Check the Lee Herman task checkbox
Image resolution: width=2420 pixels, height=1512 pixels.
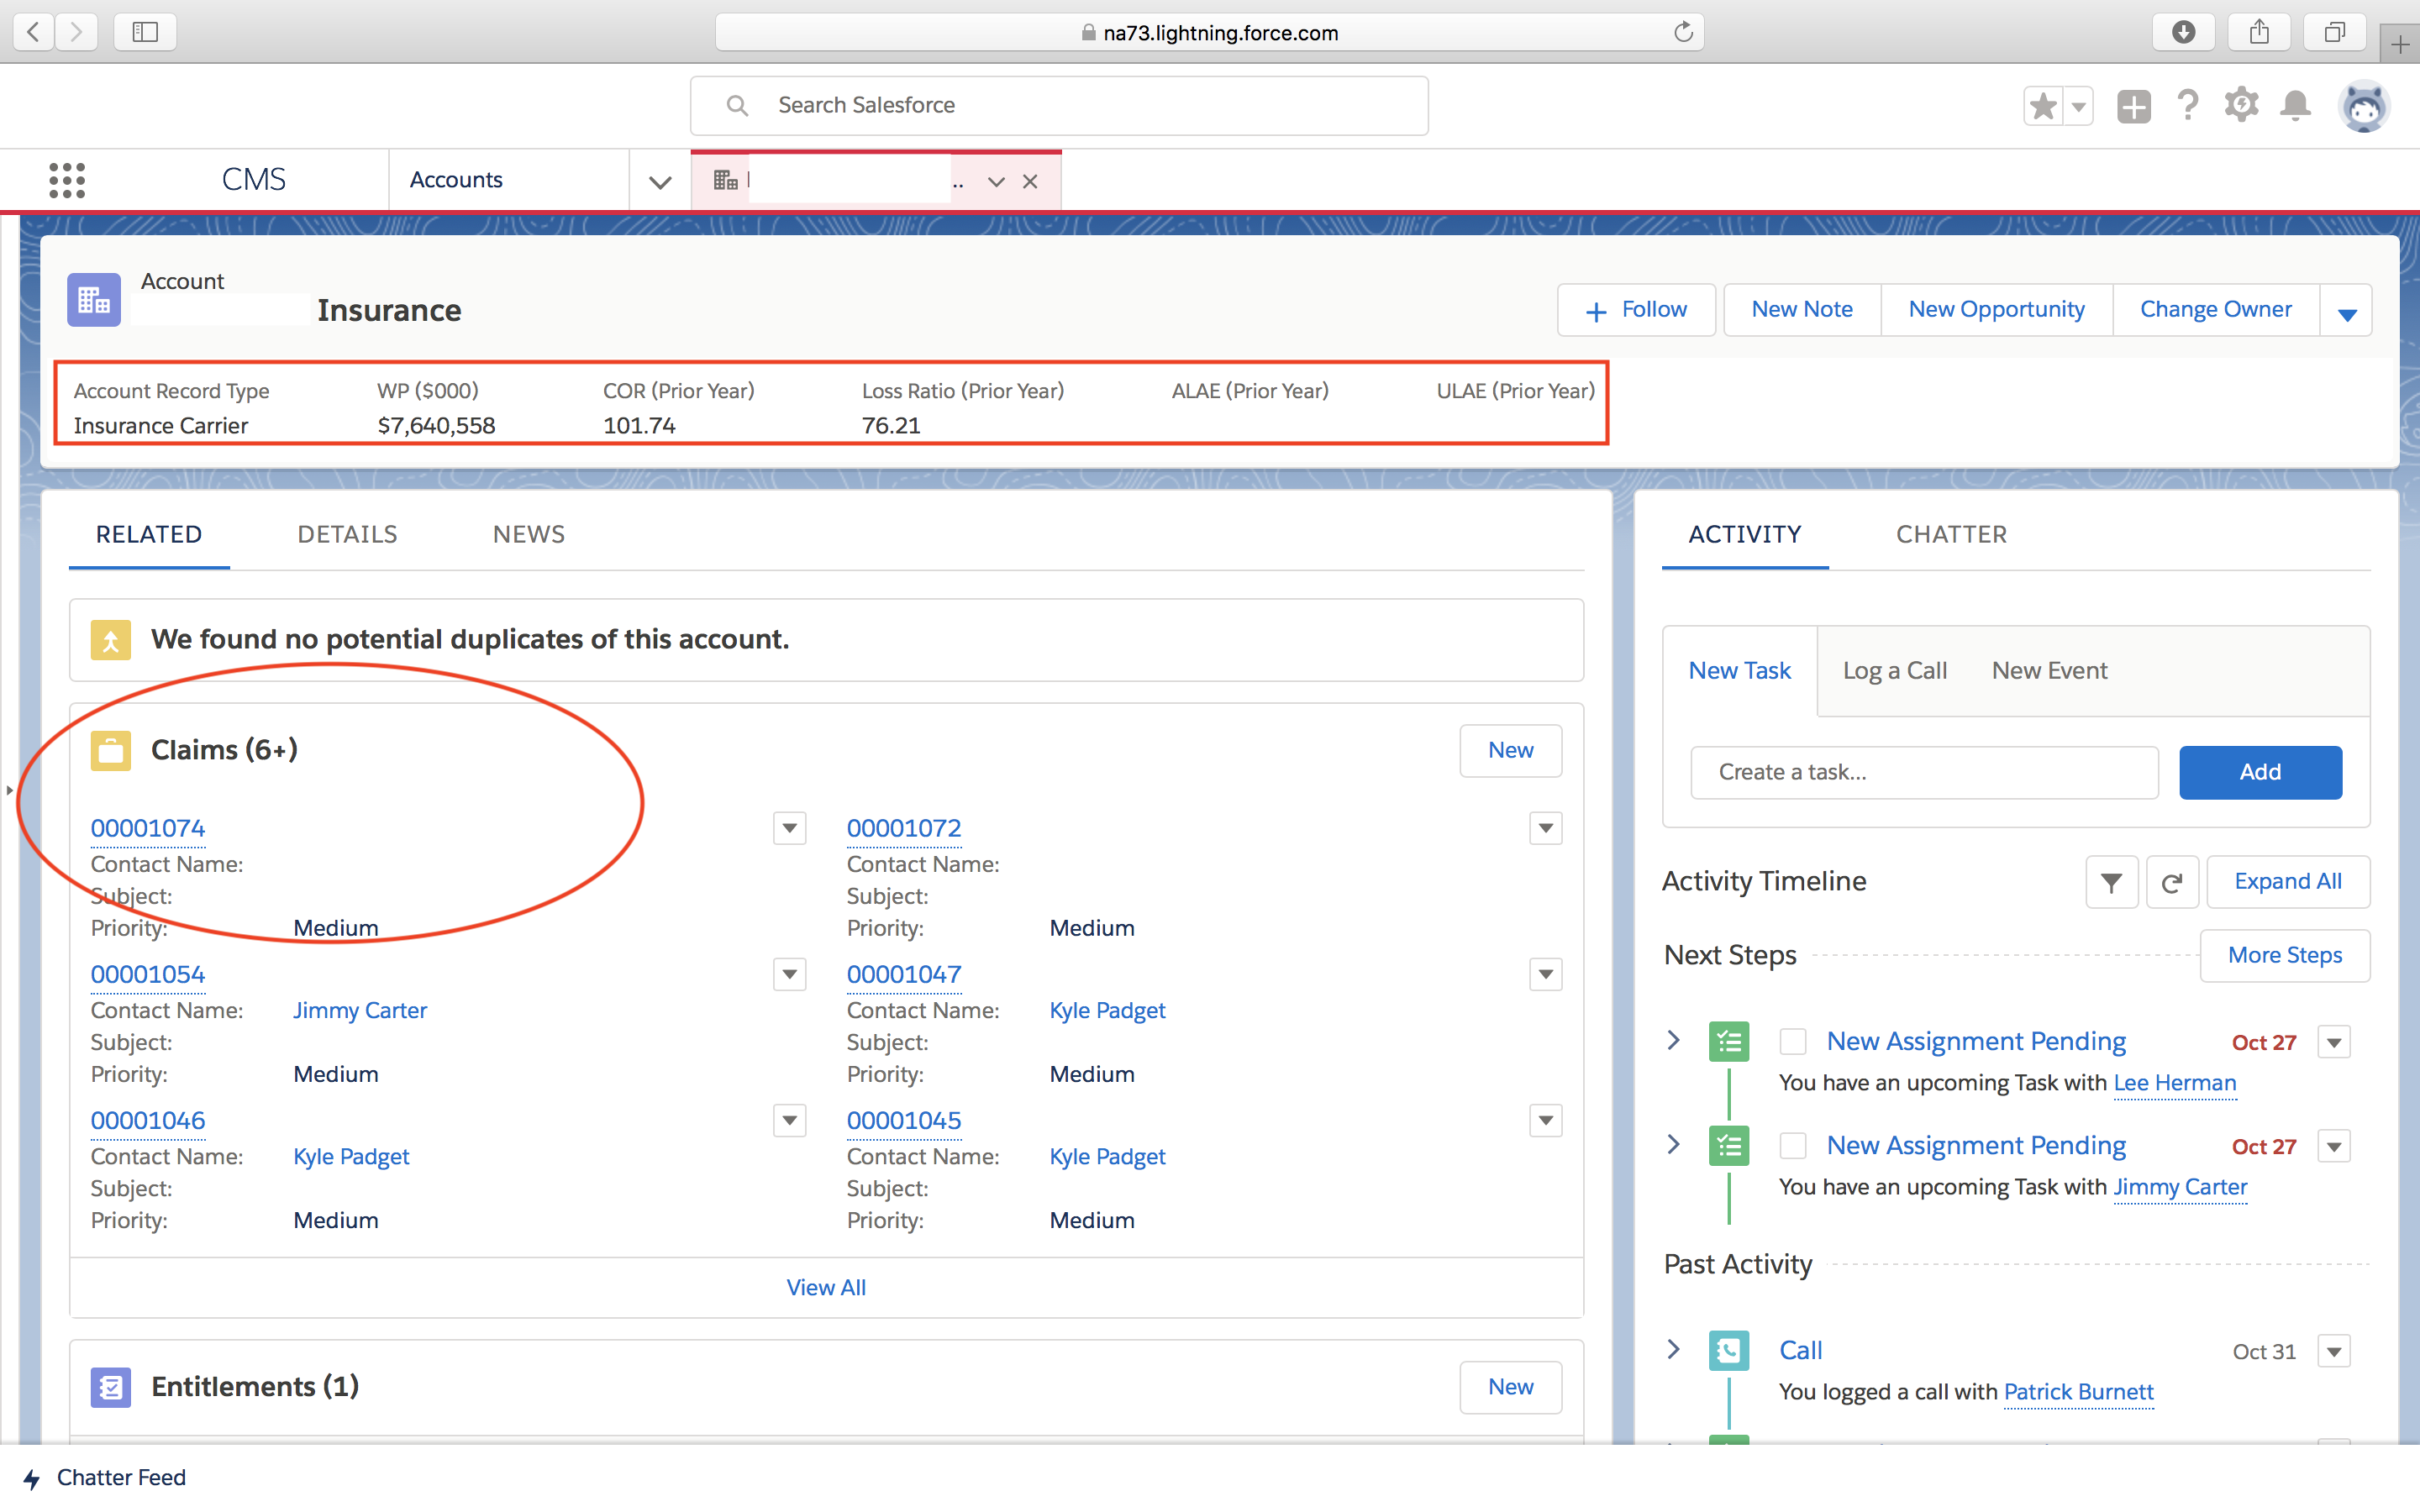point(1793,1042)
